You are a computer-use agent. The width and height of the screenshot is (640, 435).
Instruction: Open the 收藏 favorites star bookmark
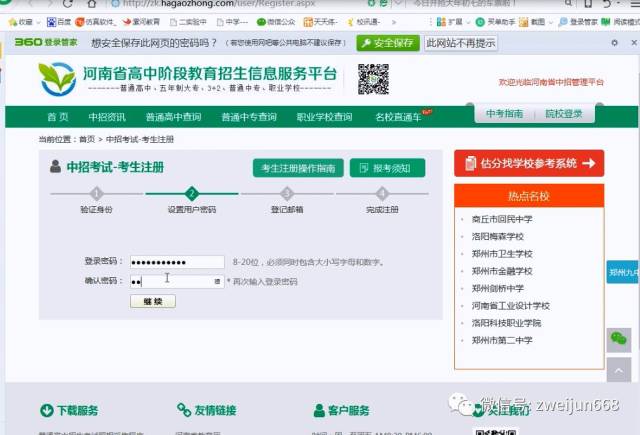(20, 22)
